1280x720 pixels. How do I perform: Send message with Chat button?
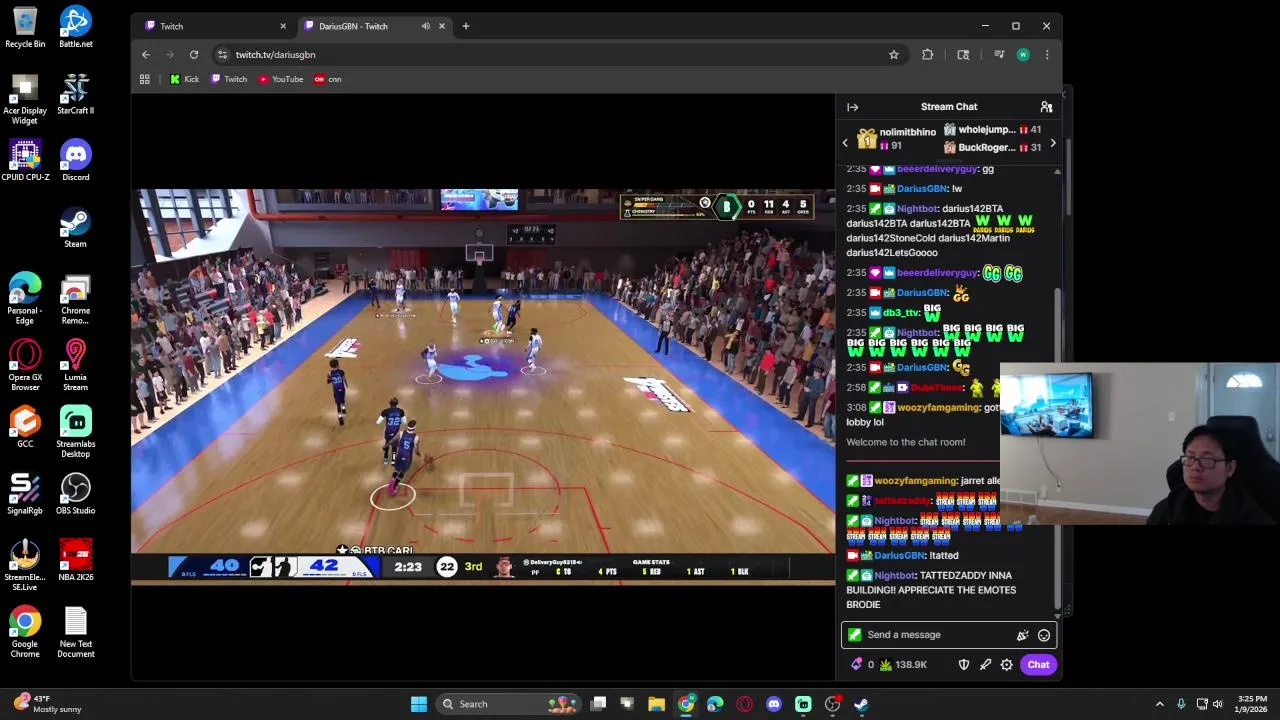(1038, 665)
